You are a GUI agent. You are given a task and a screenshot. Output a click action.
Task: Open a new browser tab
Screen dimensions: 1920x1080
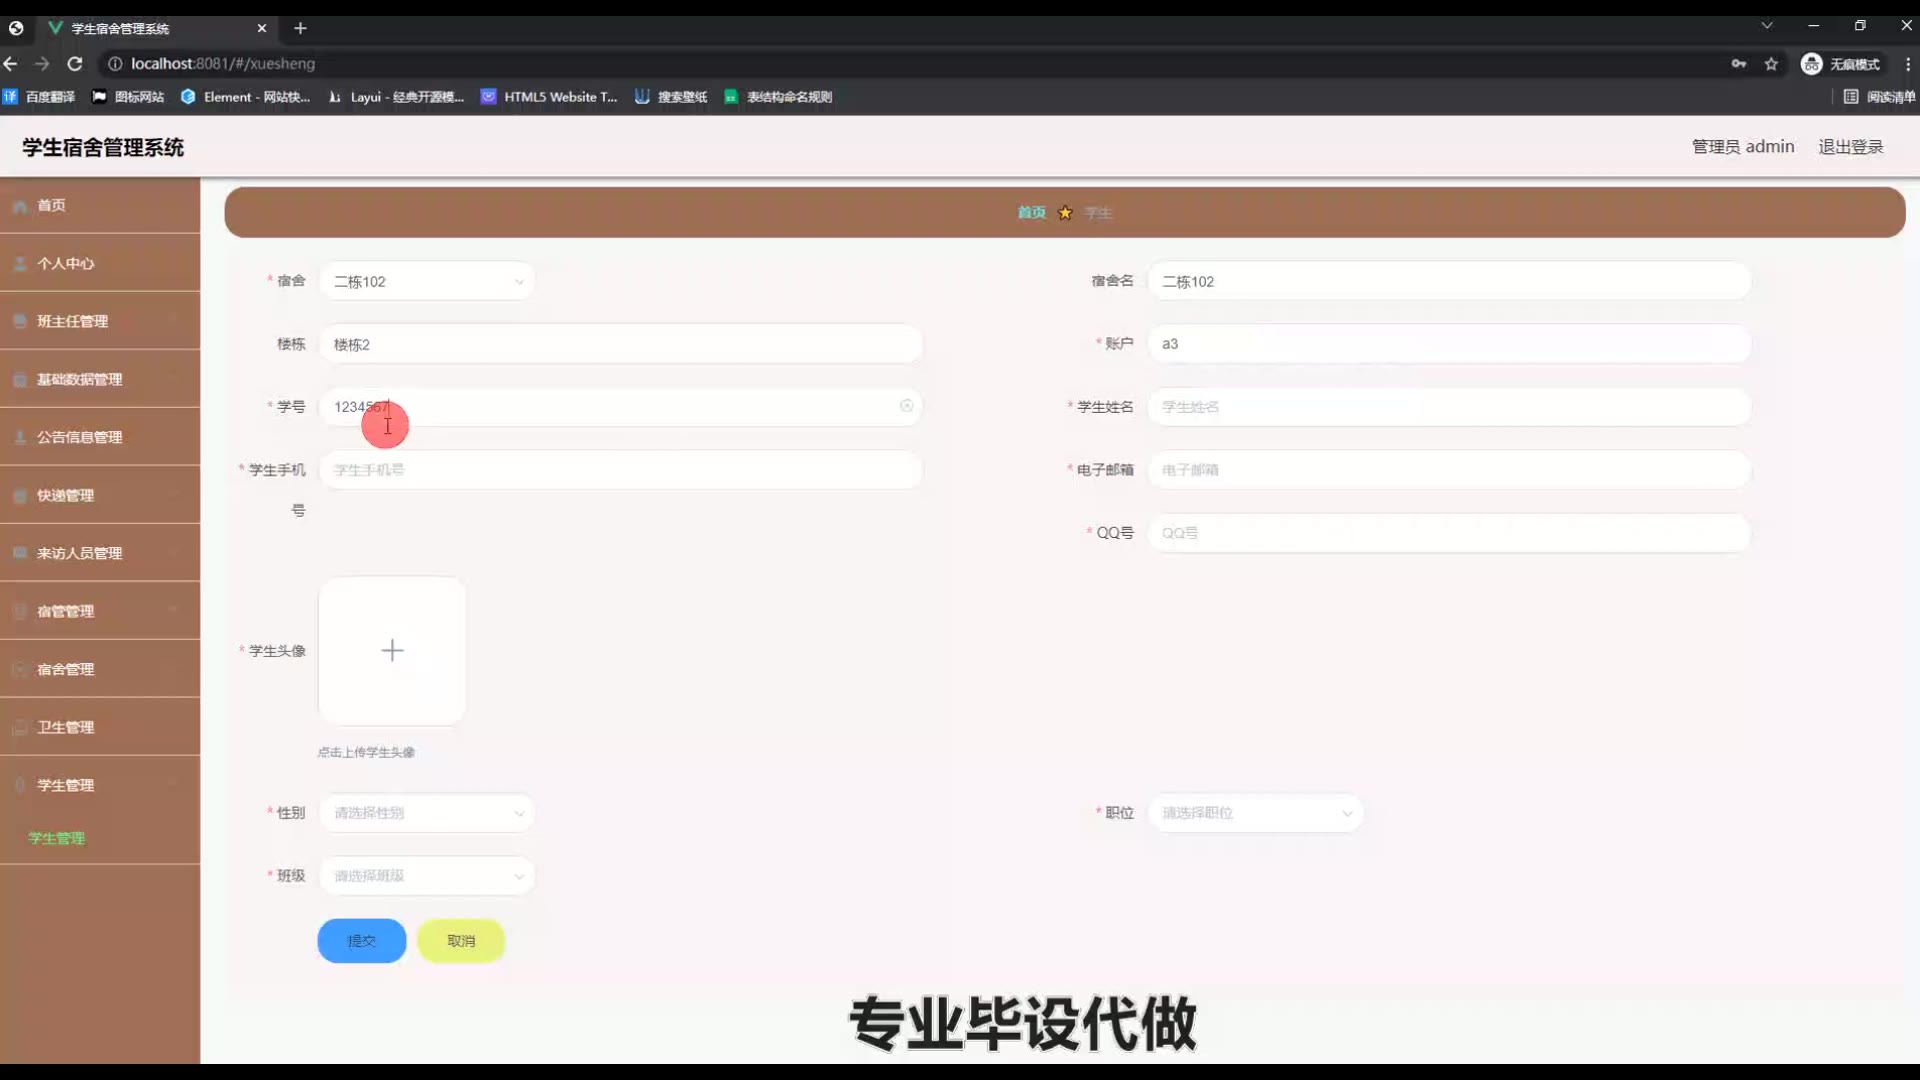point(300,28)
